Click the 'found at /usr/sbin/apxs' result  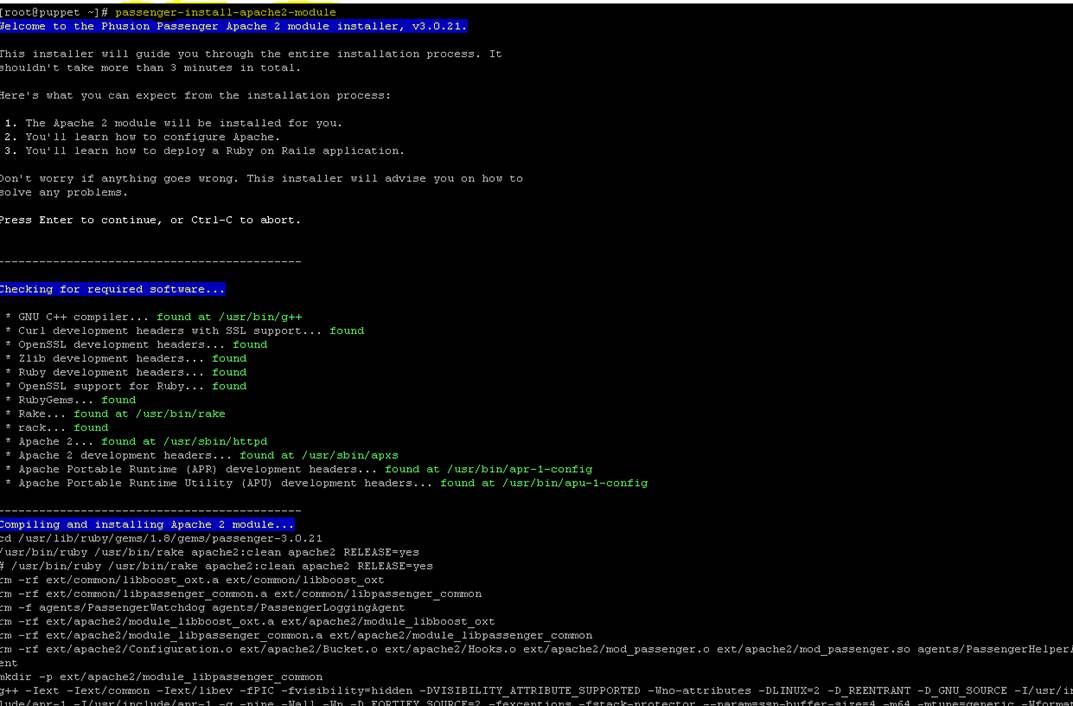point(319,455)
